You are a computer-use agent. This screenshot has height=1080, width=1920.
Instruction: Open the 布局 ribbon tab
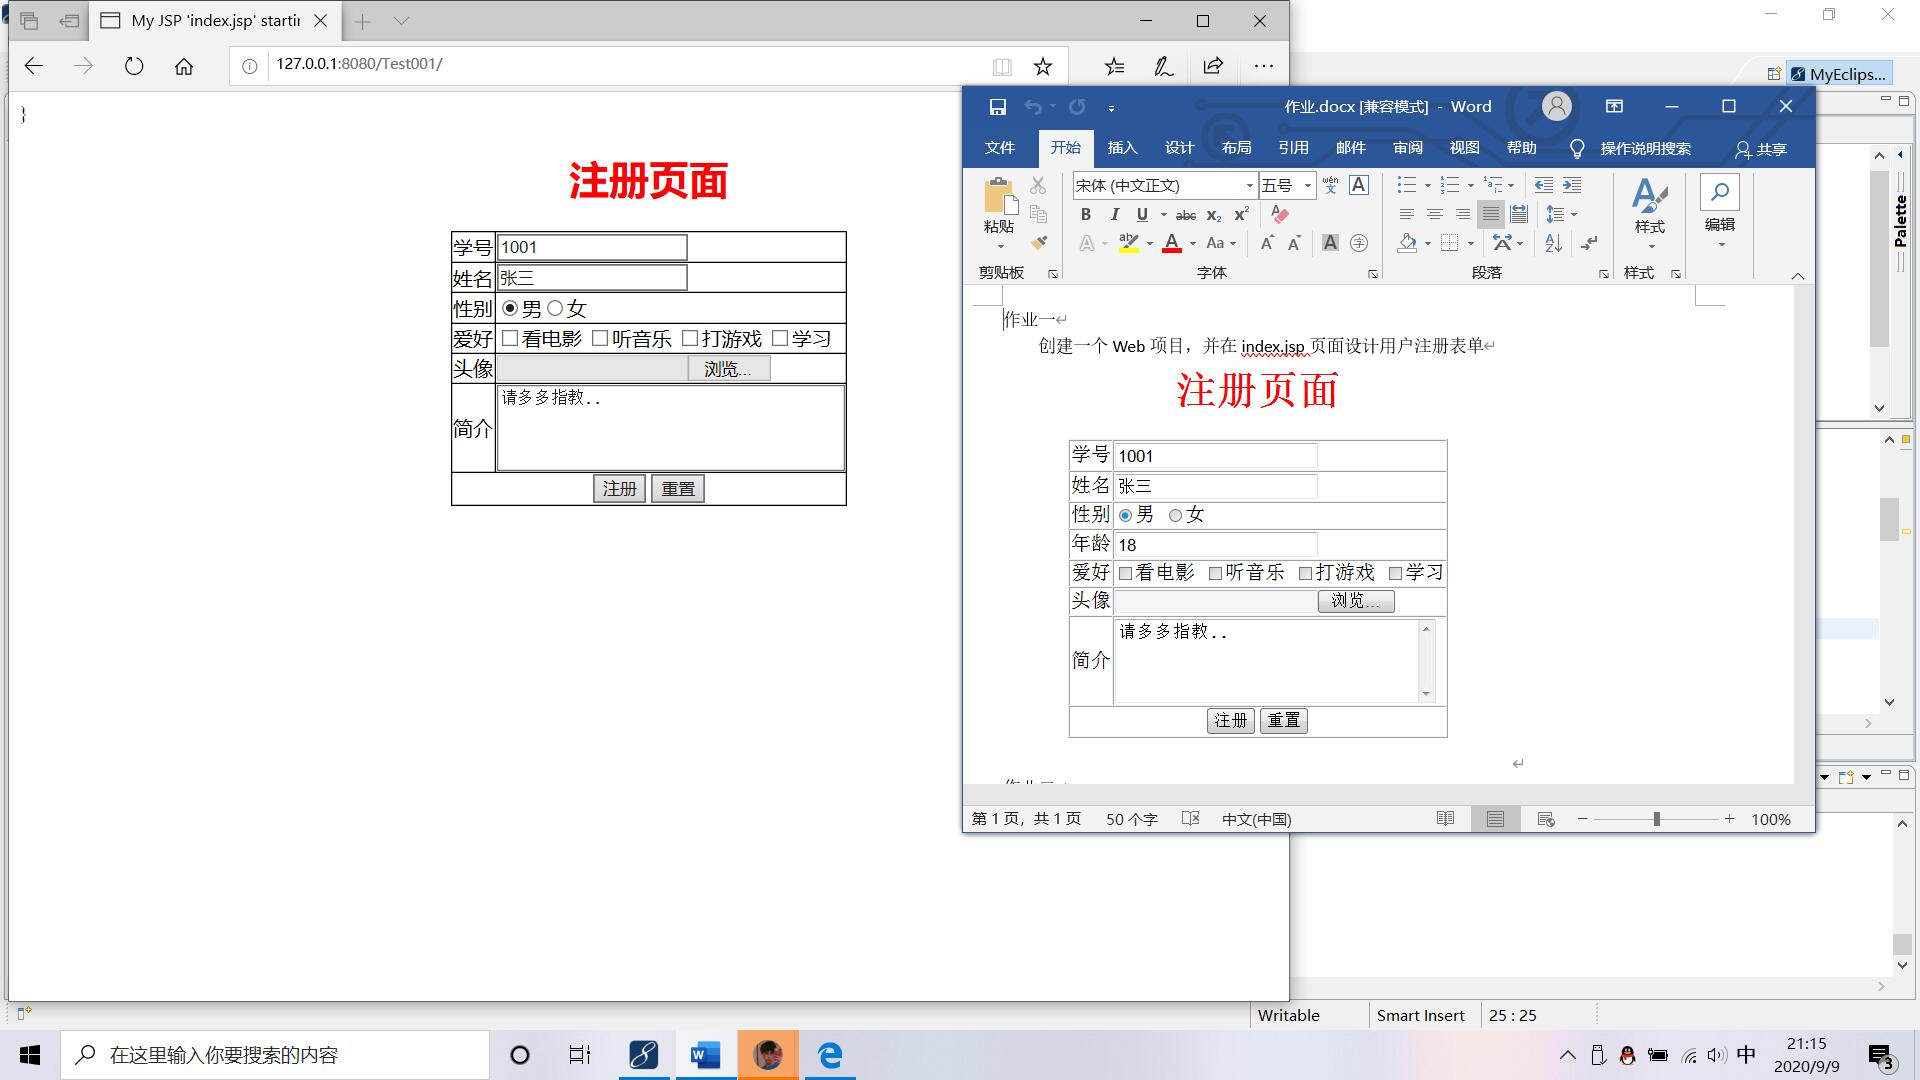(1236, 148)
